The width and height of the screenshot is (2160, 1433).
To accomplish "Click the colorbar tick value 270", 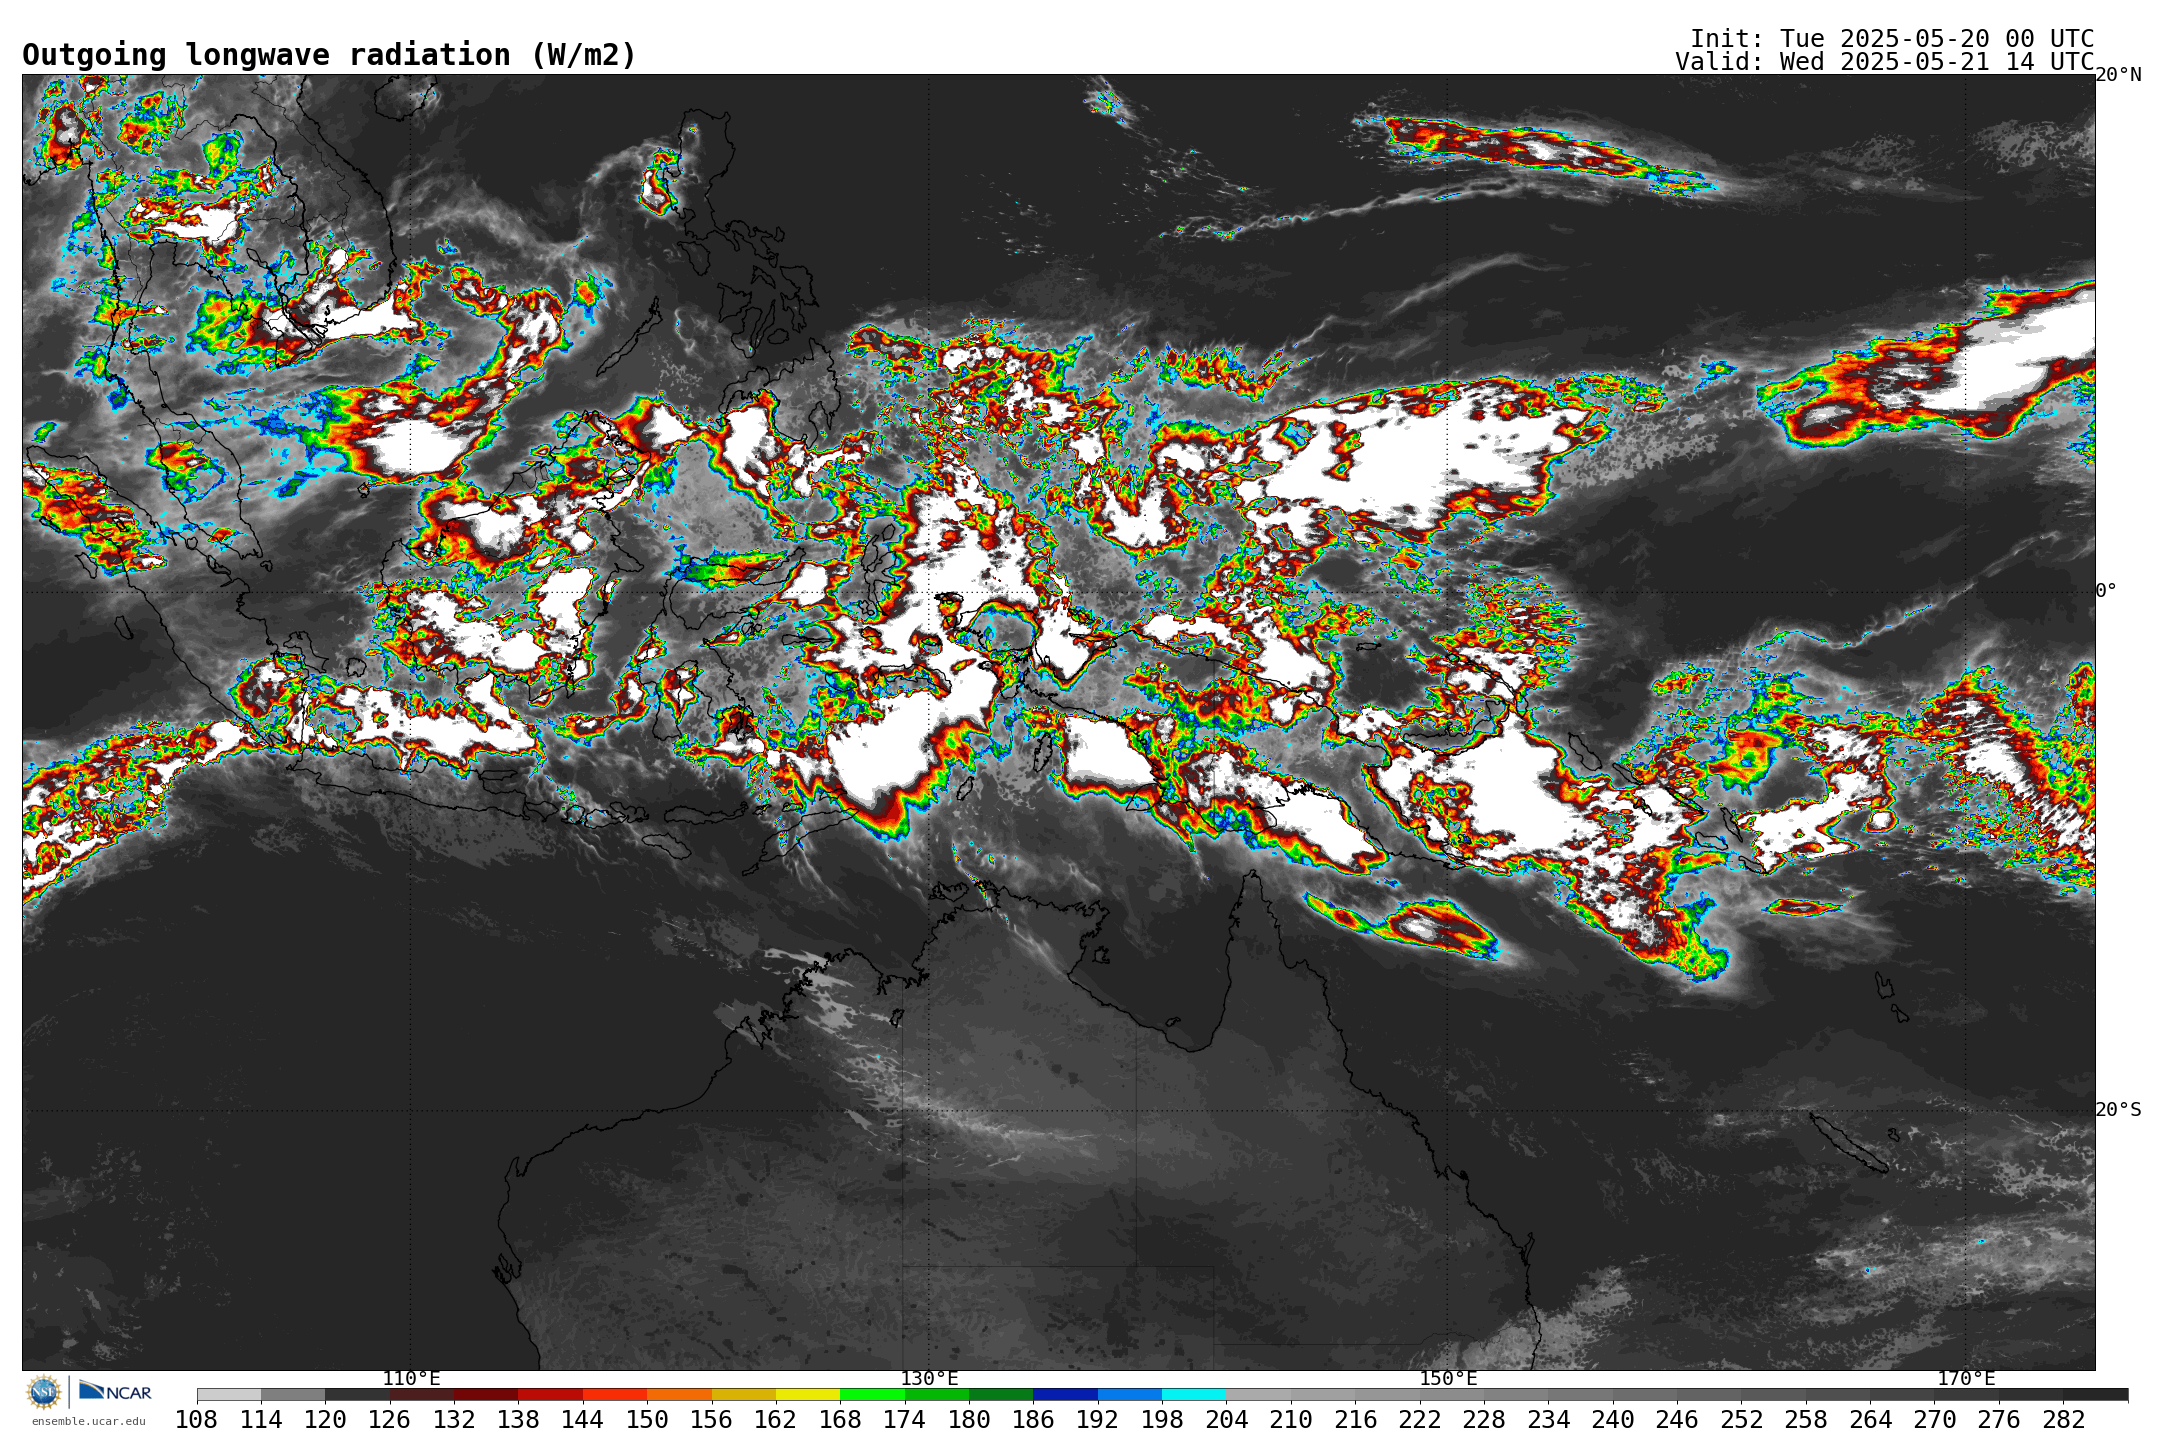I will [1935, 1419].
